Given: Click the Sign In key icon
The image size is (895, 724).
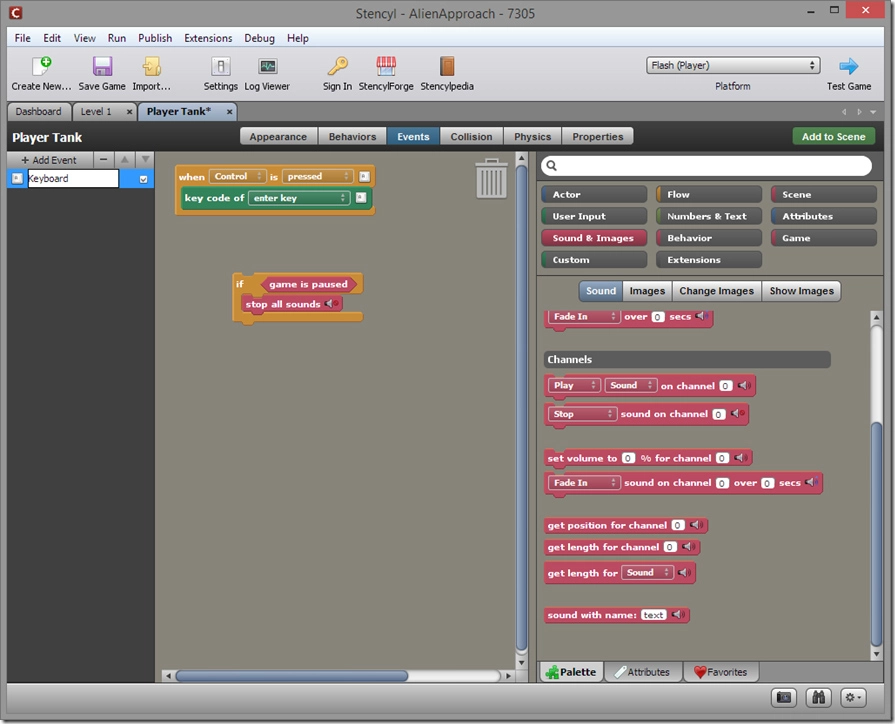Looking at the screenshot, I should pyautogui.click(x=337, y=66).
